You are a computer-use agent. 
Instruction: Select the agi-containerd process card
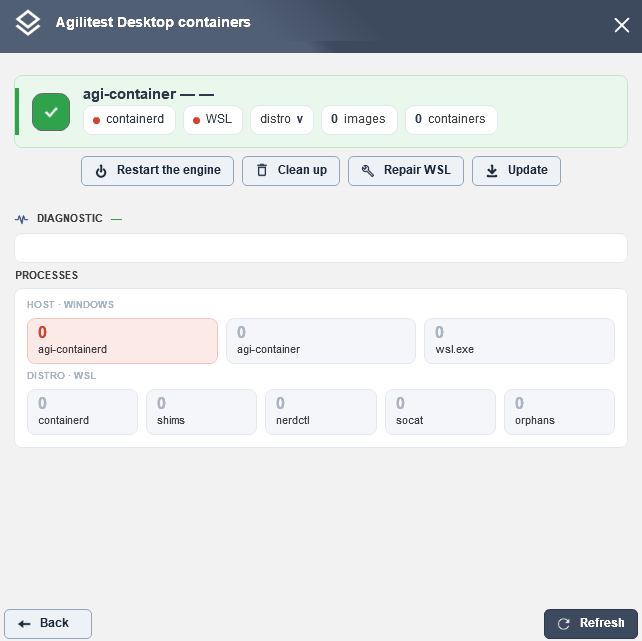click(122, 341)
